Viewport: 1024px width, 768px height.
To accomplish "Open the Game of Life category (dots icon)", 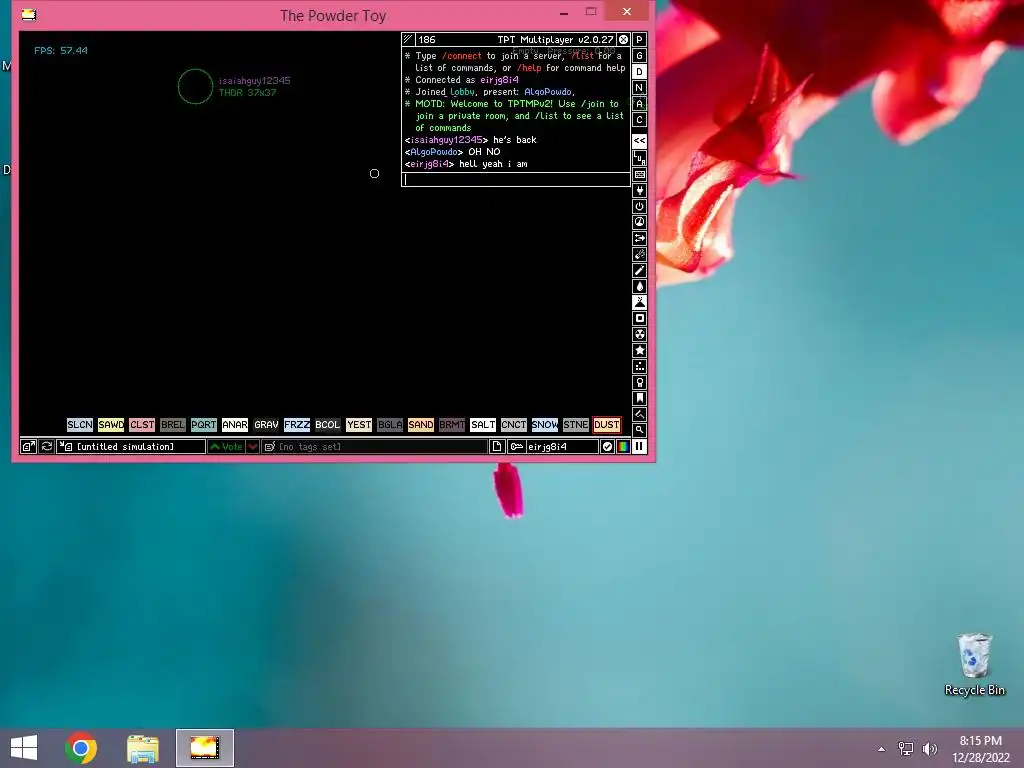I will pos(639,366).
